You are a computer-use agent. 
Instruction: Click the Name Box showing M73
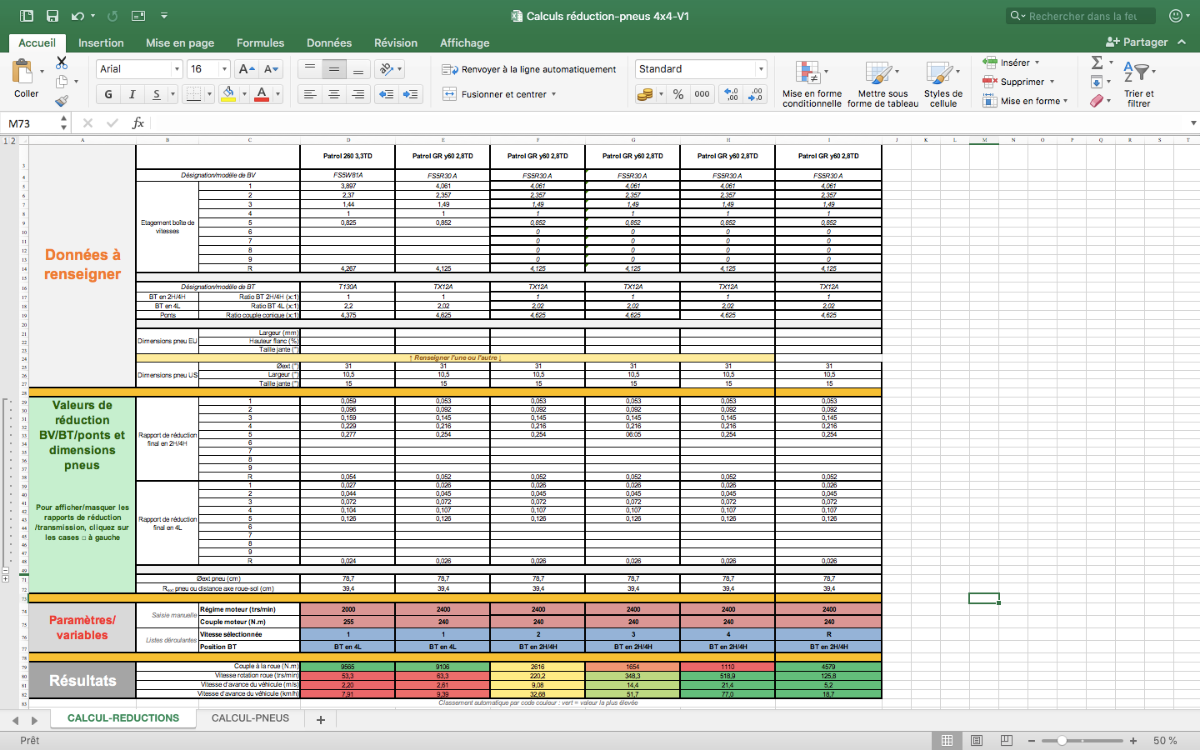click(30, 123)
